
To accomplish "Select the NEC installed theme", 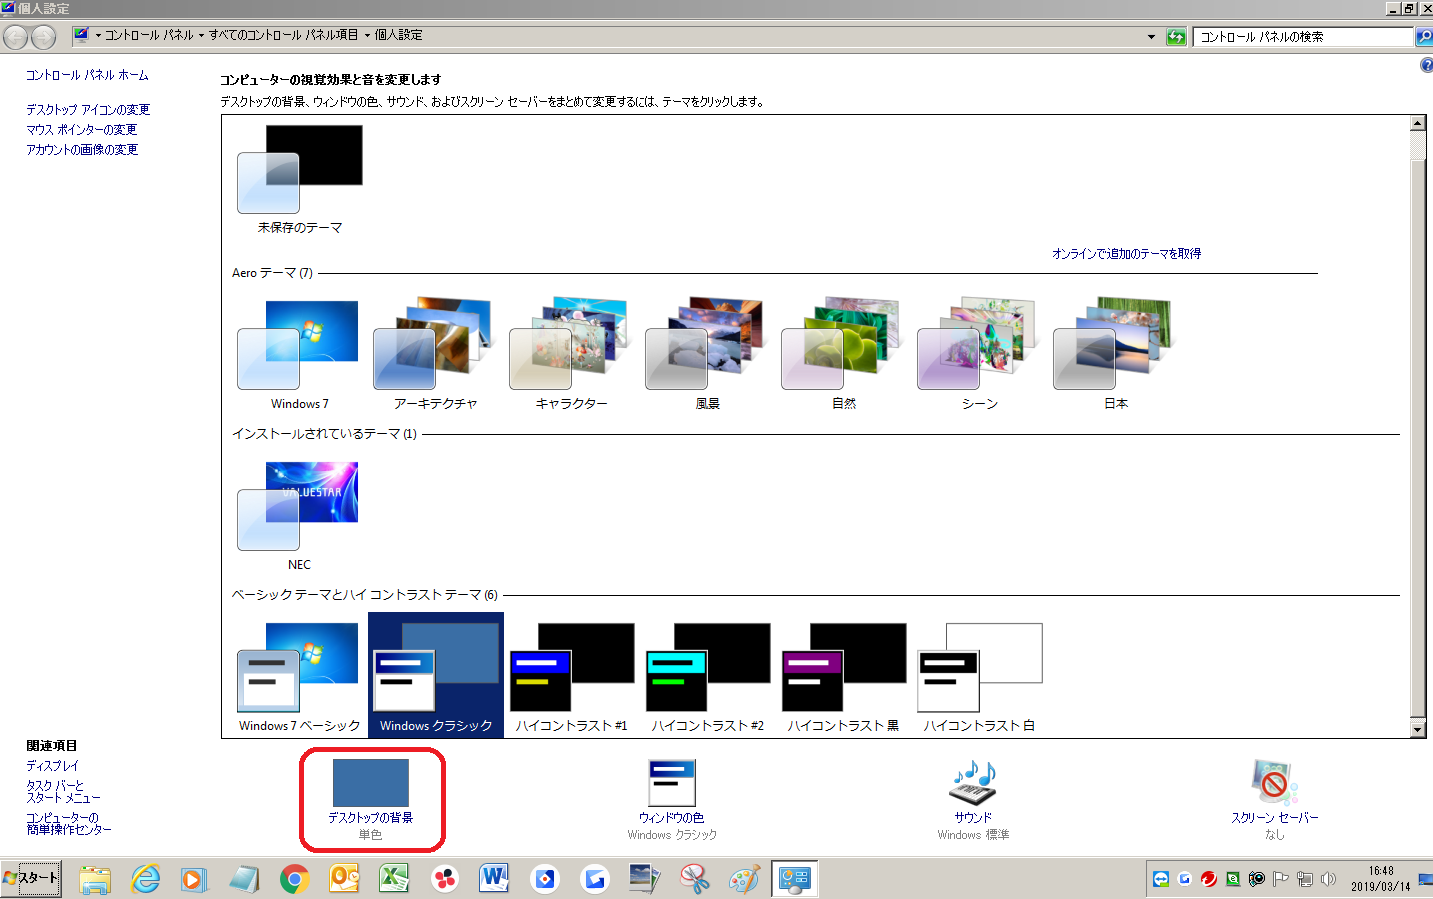I will tap(298, 515).
